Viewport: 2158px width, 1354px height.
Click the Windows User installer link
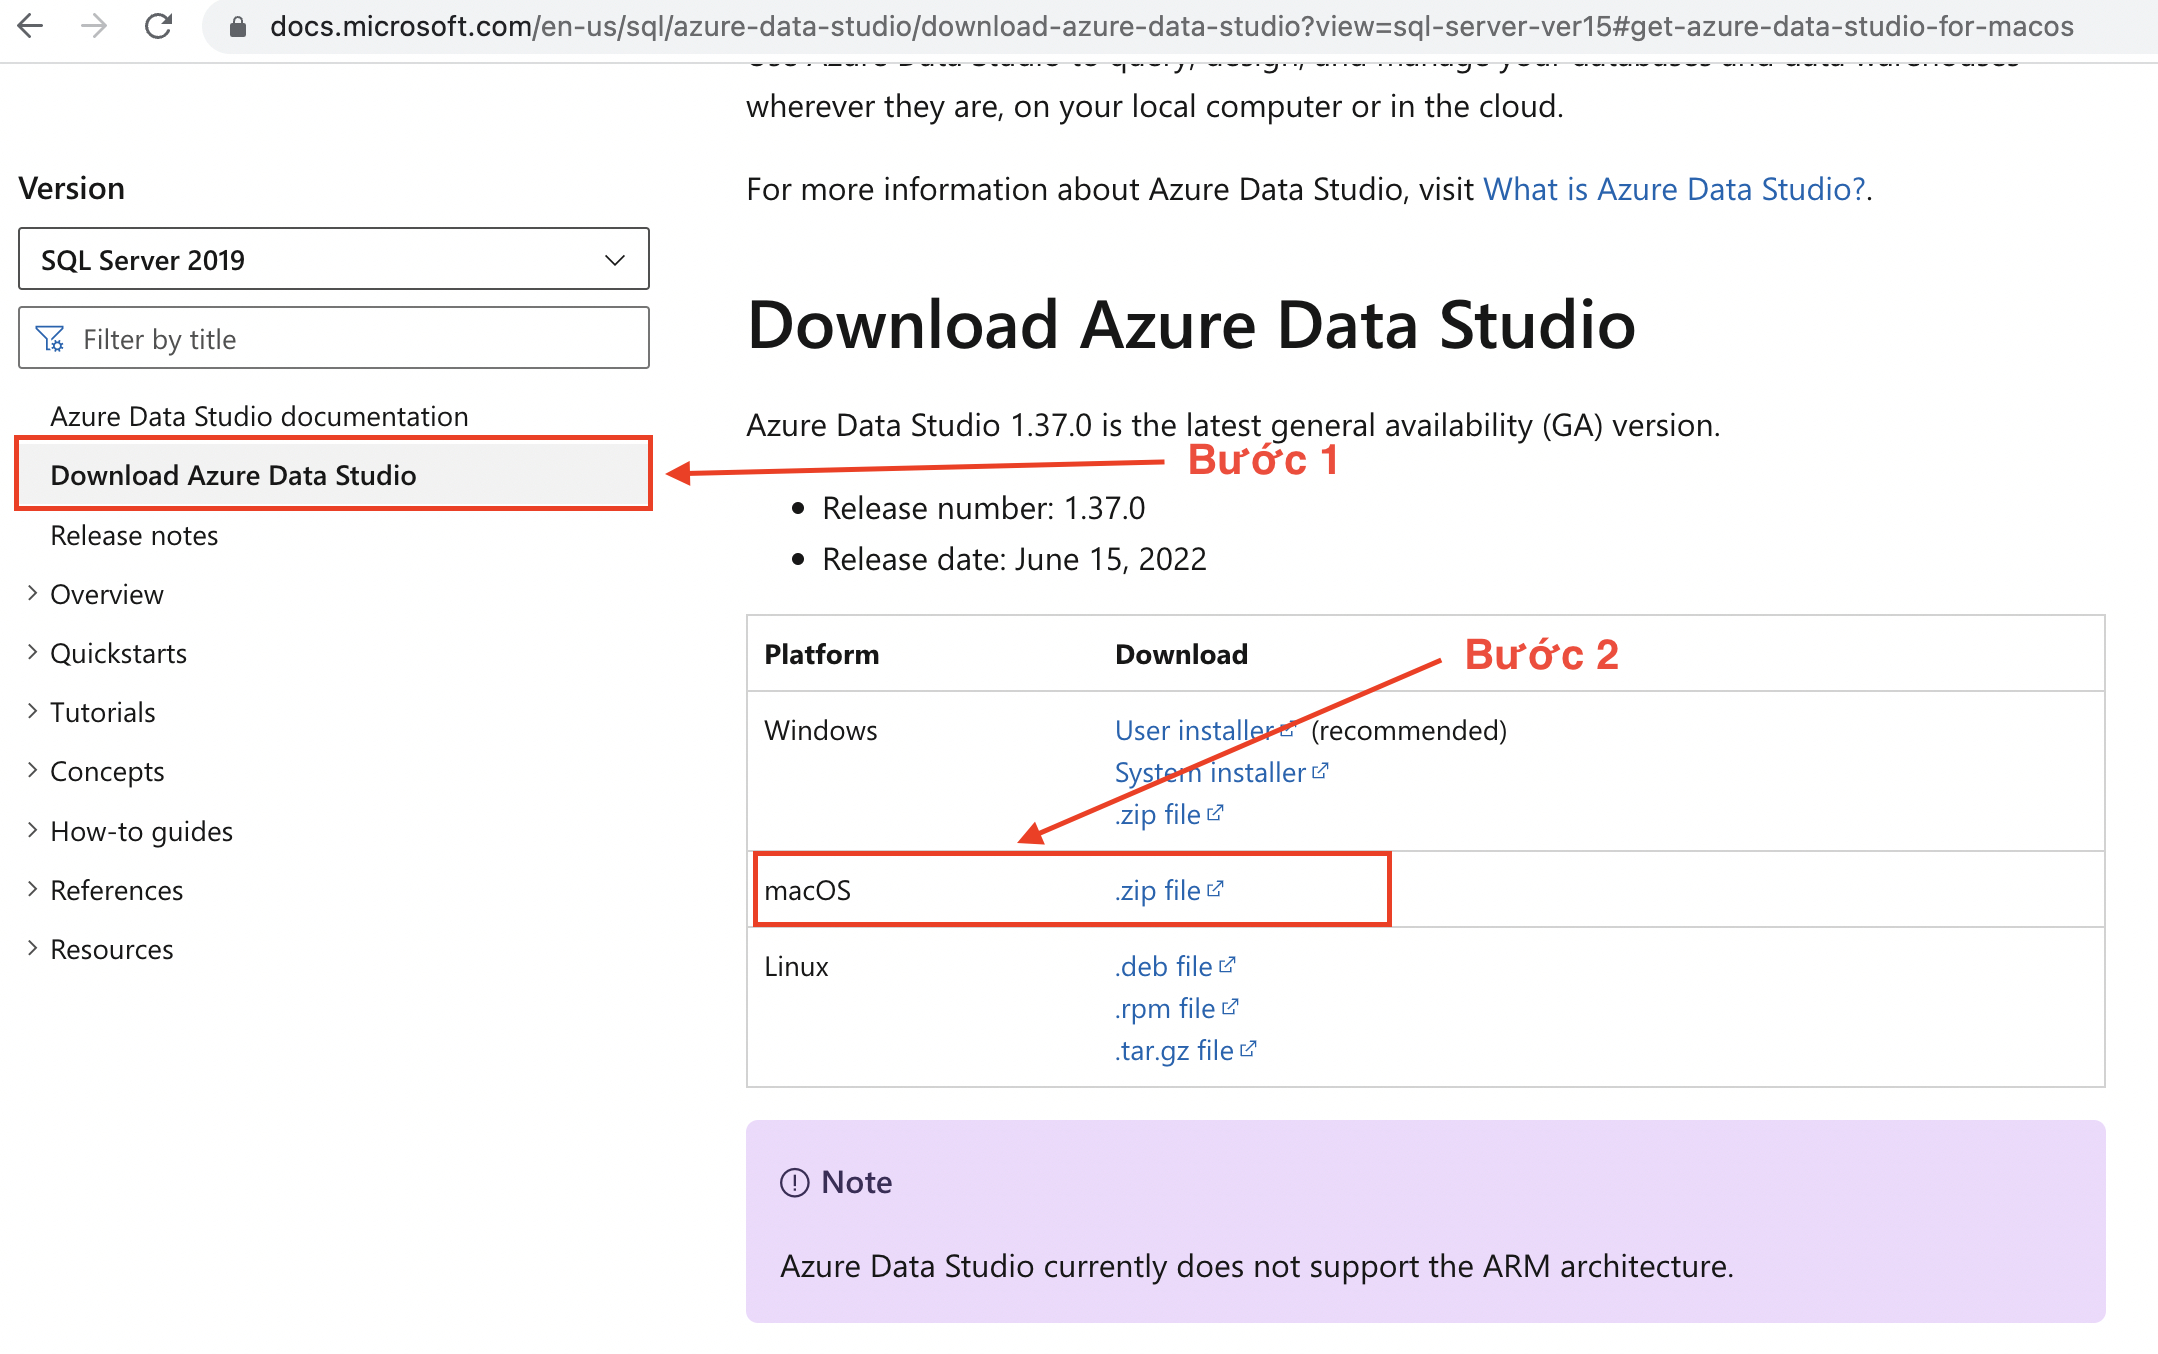point(1195,731)
